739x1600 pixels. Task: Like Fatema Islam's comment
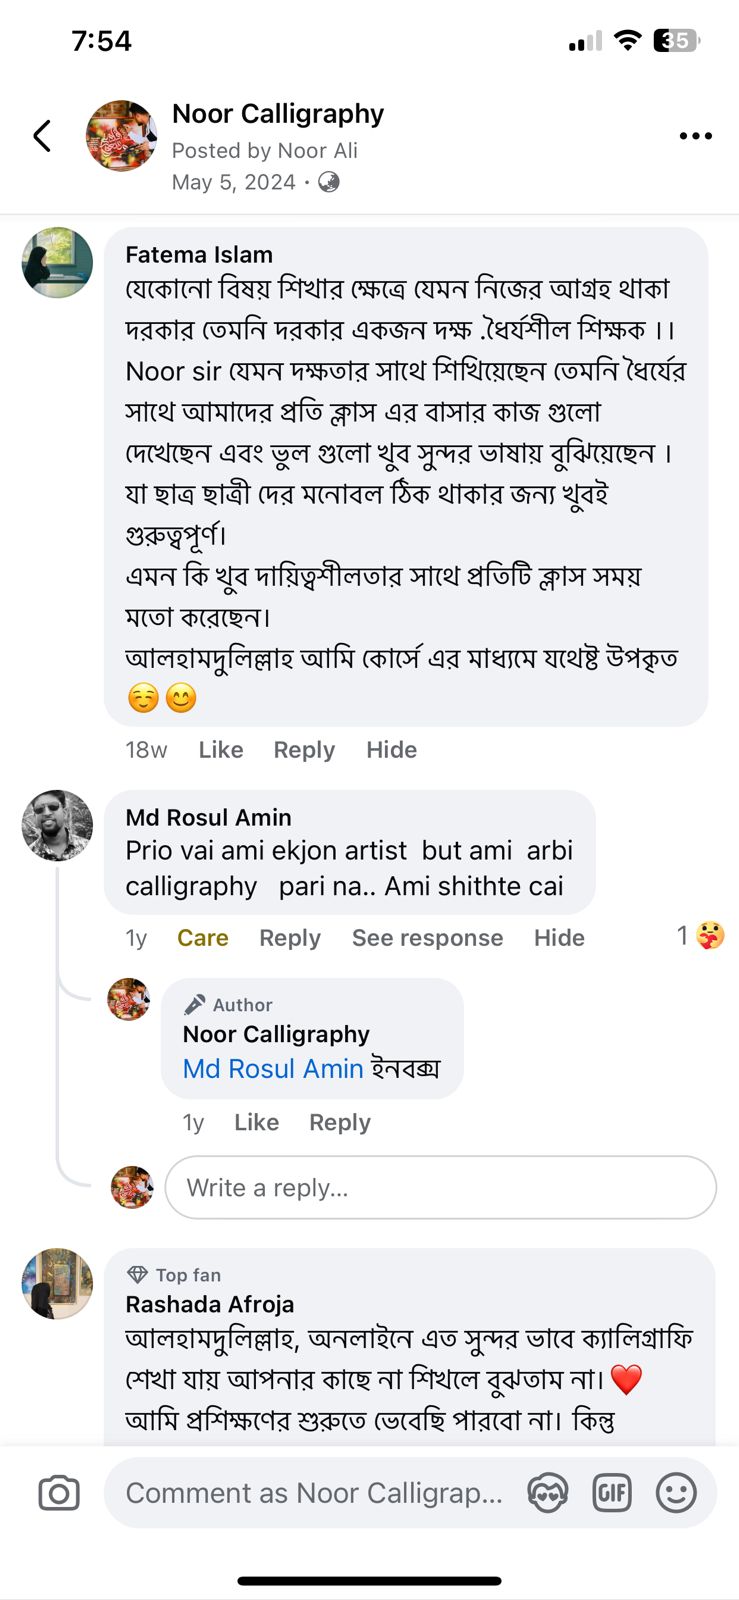point(220,750)
